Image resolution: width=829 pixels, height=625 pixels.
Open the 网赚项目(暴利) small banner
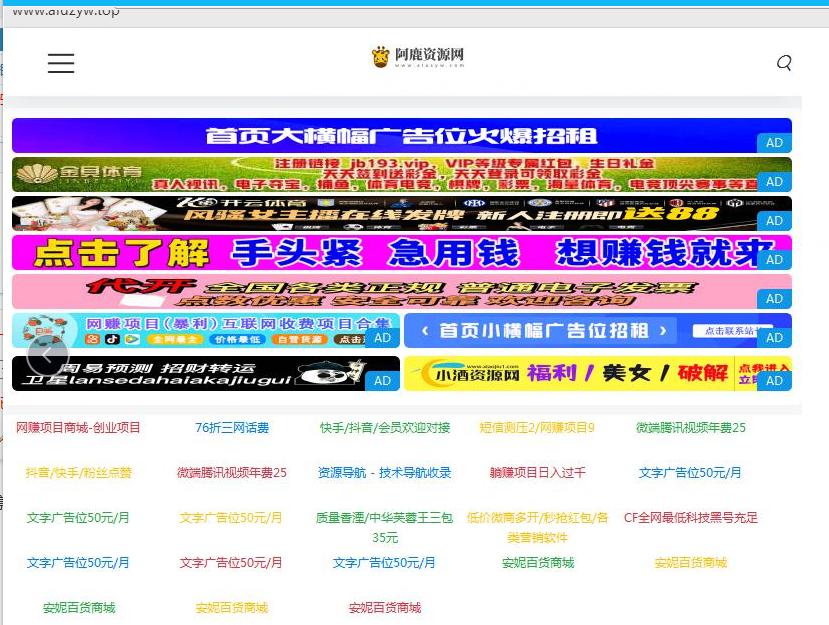pyautogui.click(x=206, y=330)
